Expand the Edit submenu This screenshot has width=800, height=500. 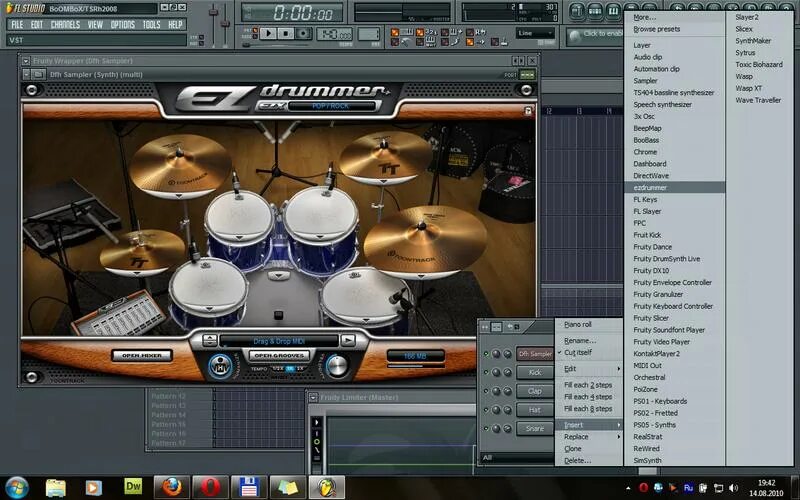click(x=589, y=368)
